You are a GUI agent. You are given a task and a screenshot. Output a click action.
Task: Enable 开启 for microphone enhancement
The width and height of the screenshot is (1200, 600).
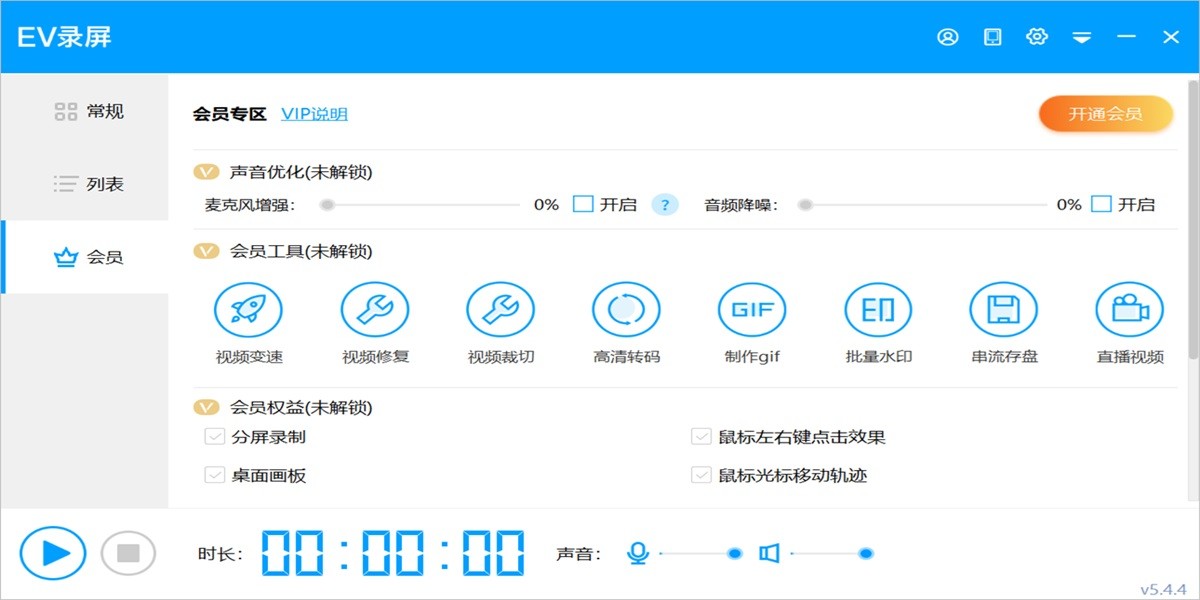coord(582,204)
